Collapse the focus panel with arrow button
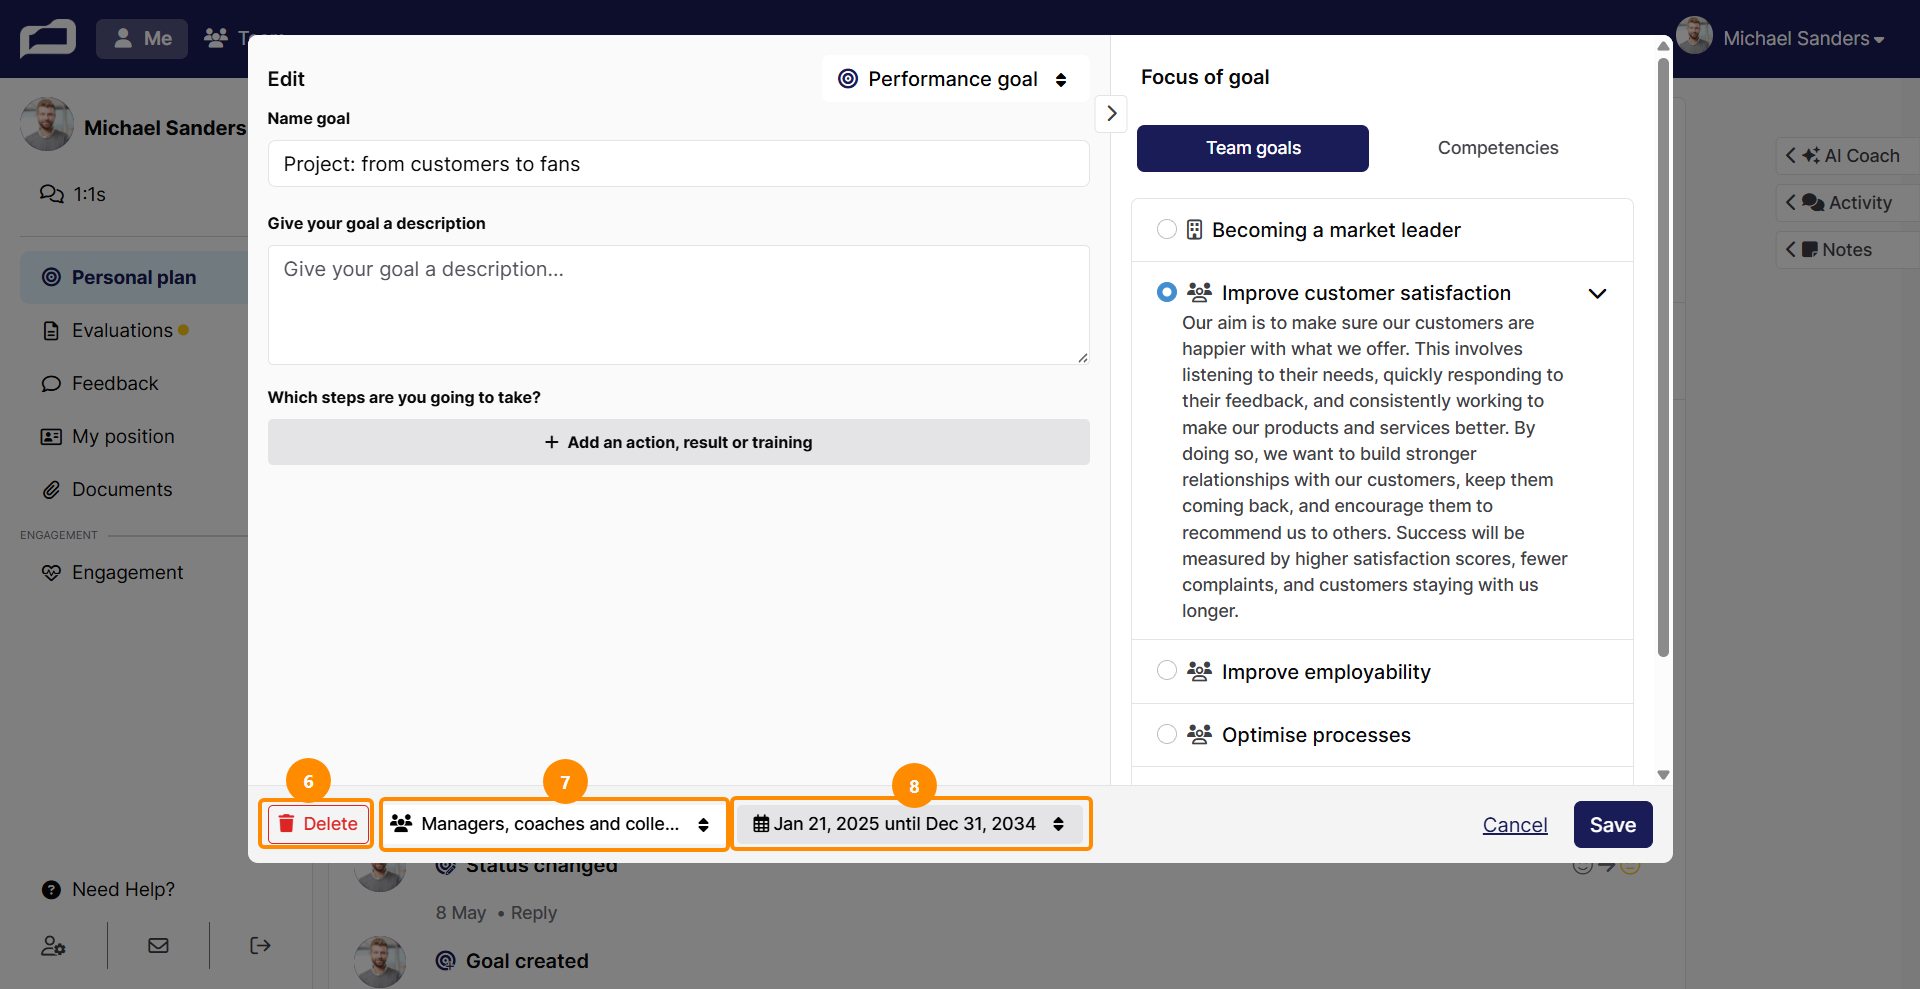 (1111, 113)
